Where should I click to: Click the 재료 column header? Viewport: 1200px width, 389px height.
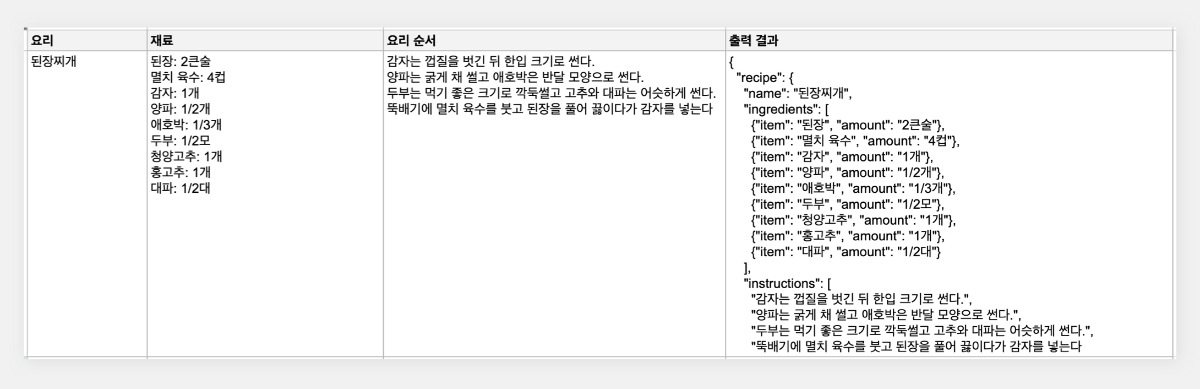coord(265,40)
